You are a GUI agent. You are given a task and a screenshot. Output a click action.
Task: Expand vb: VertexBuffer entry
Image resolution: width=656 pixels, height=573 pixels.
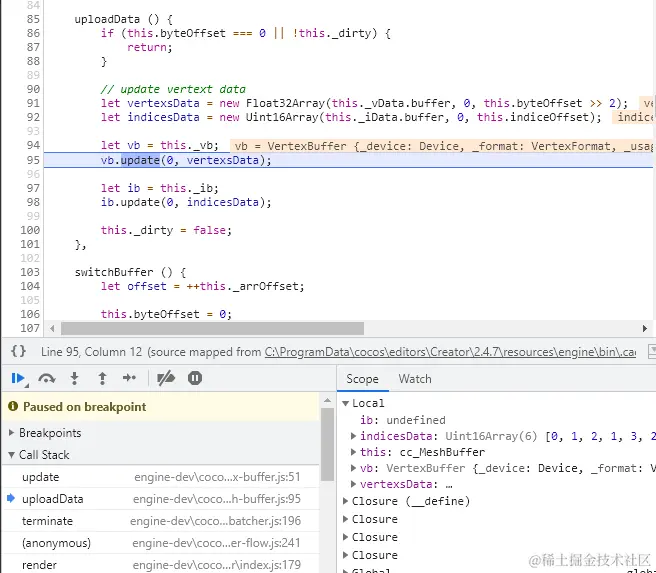pyautogui.click(x=353, y=468)
